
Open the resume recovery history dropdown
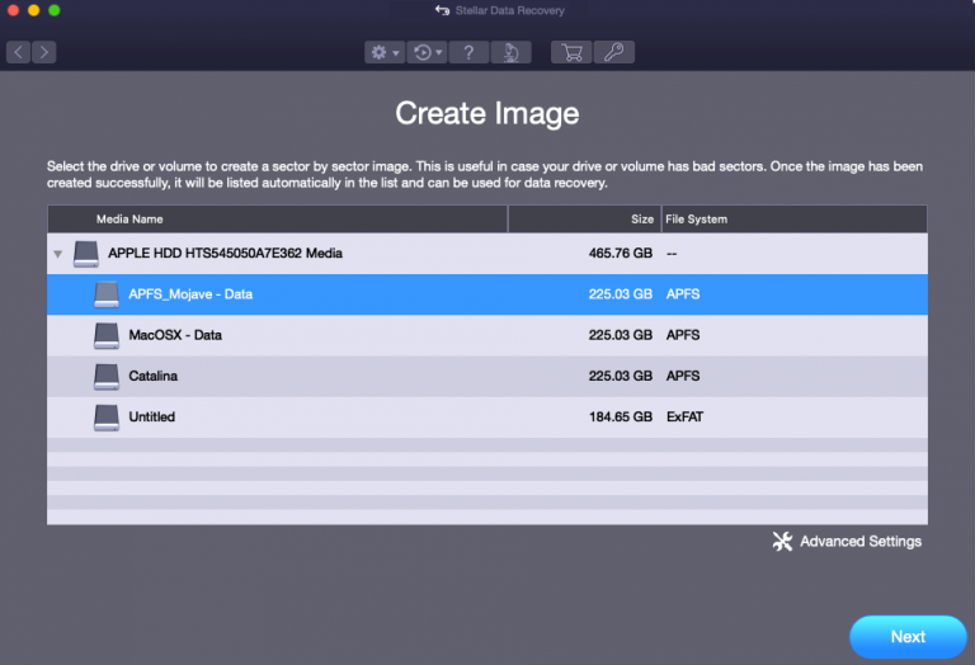tap(427, 53)
